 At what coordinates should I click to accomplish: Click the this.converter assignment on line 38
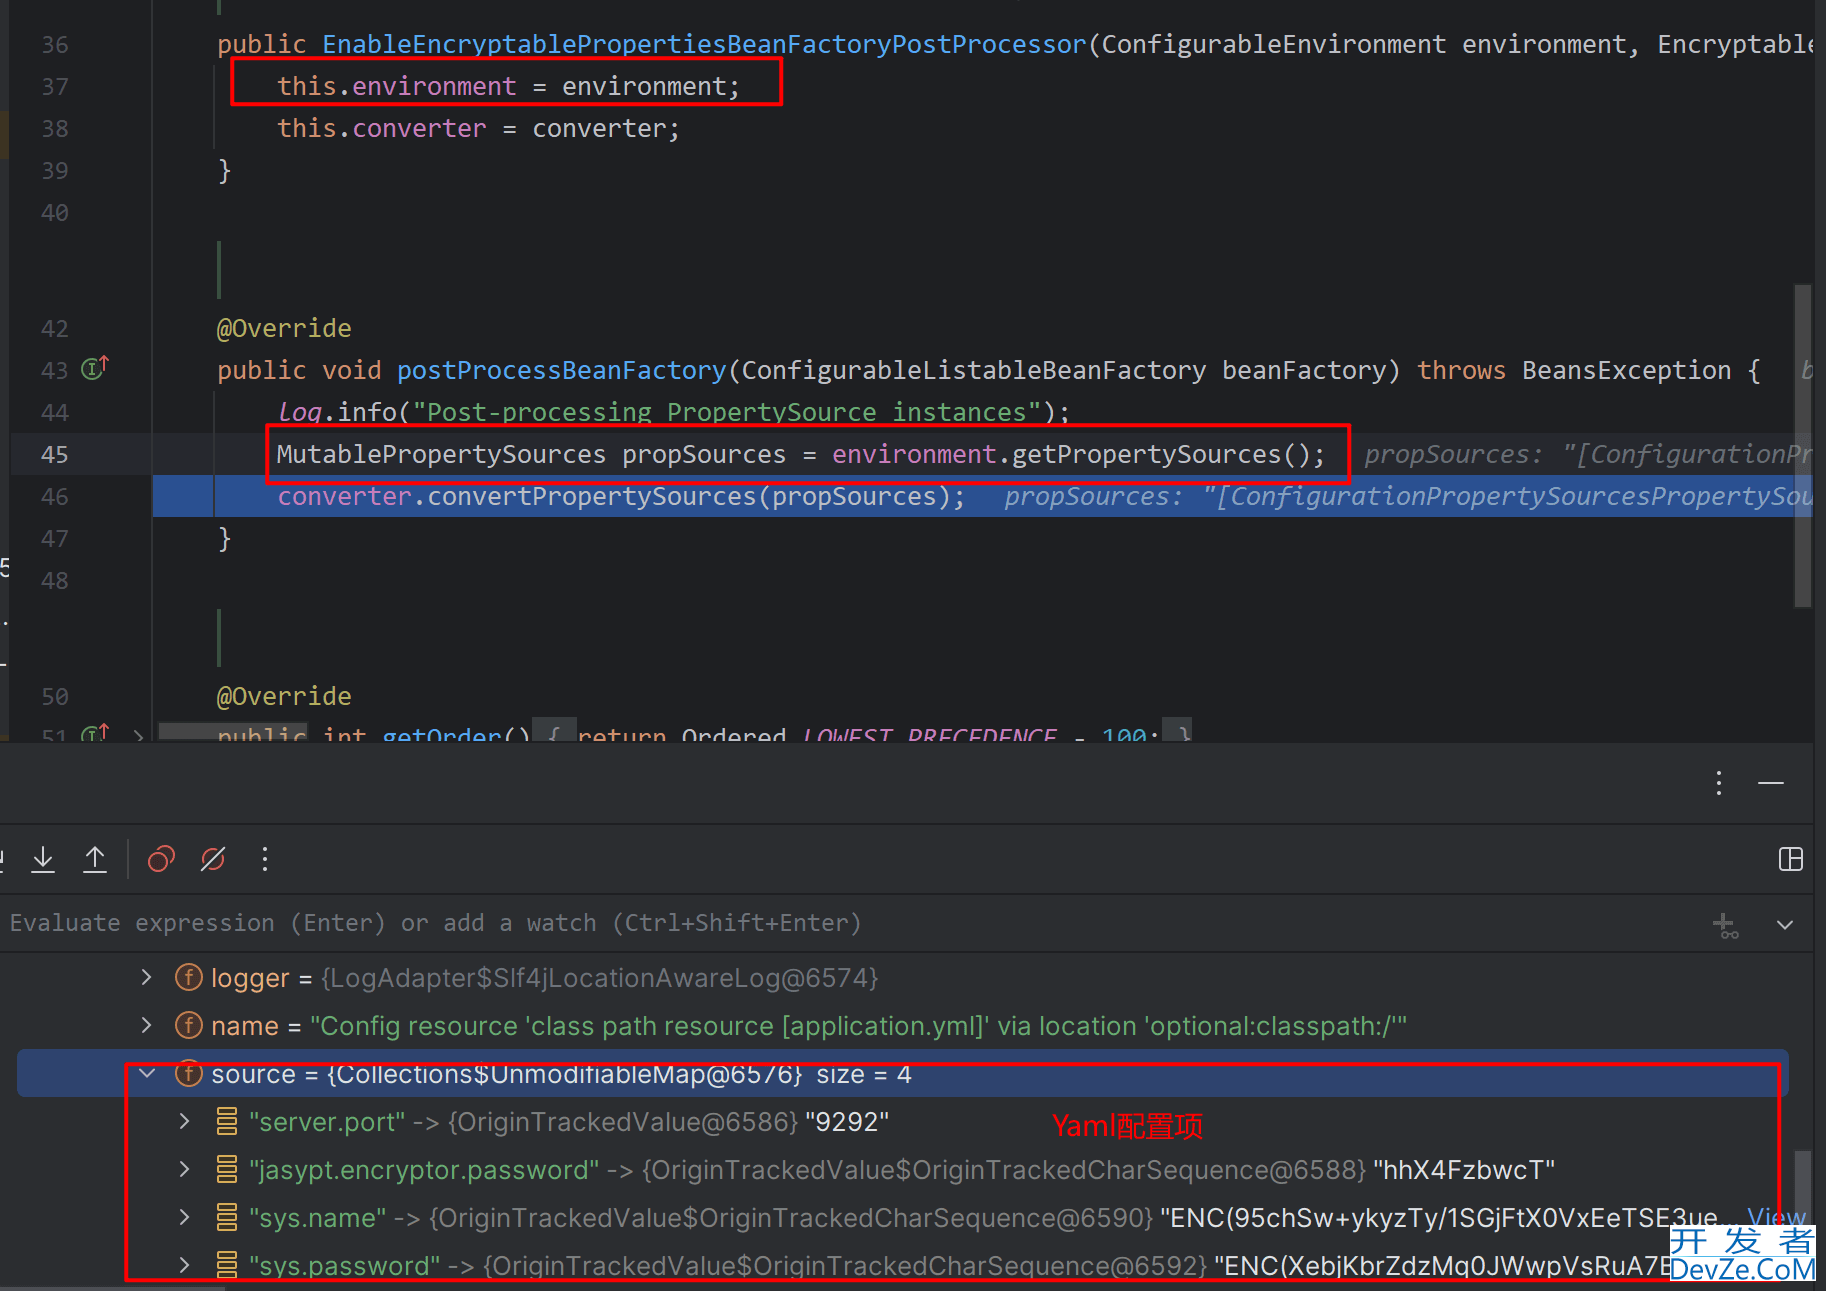pyautogui.click(x=478, y=128)
